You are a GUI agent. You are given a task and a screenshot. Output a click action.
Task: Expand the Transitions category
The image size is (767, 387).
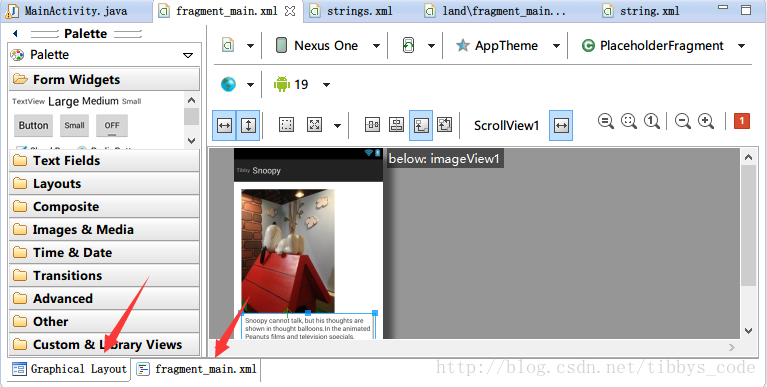coord(104,275)
